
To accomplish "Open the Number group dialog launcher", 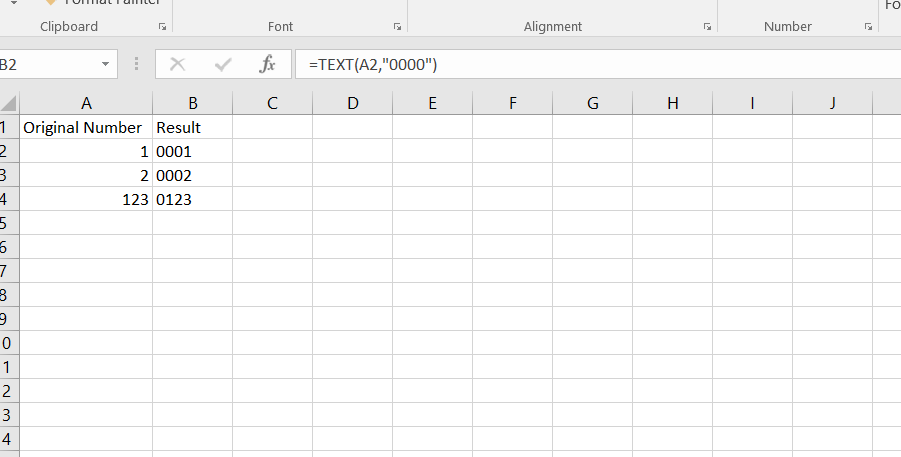I will click(867, 28).
